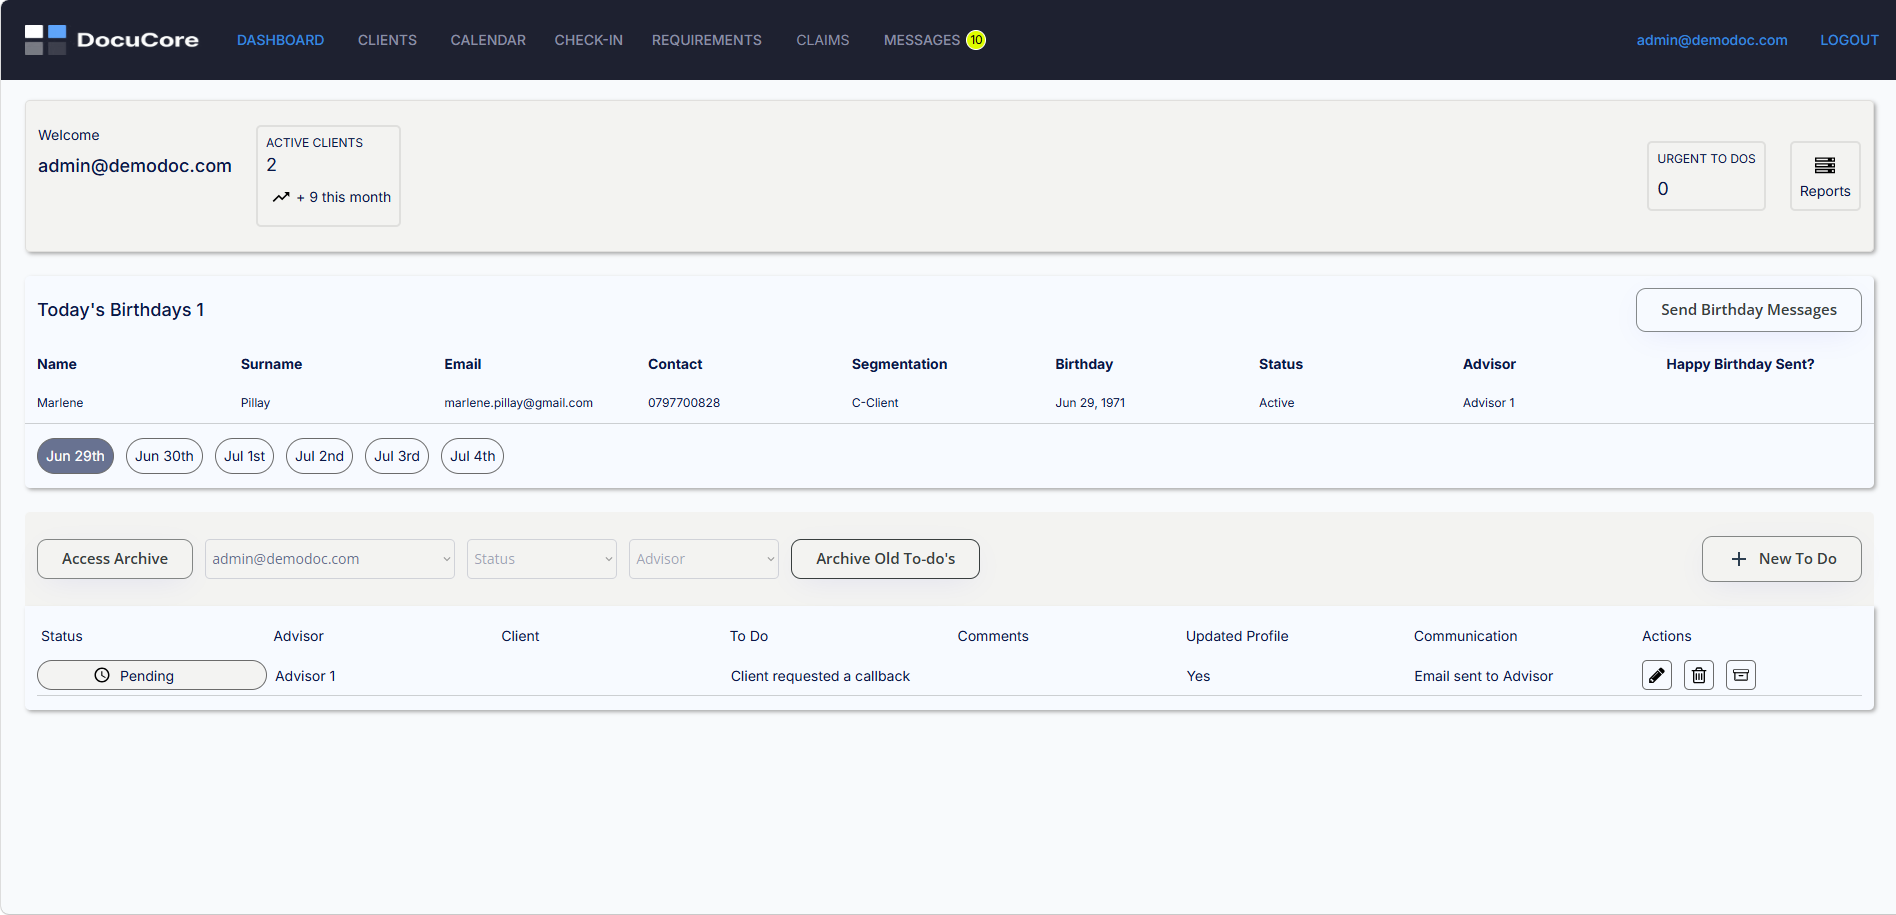1896x915 pixels.
Task: Click the Happy Birthday Sent? column header
Action: pyautogui.click(x=1740, y=364)
